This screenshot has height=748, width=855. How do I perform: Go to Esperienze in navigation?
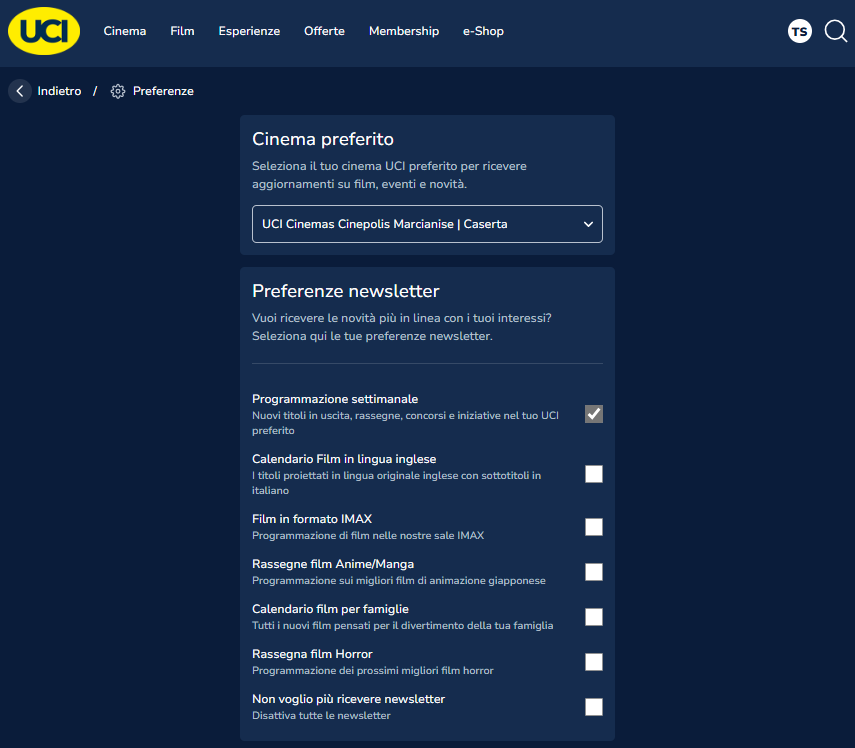click(249, 31)
